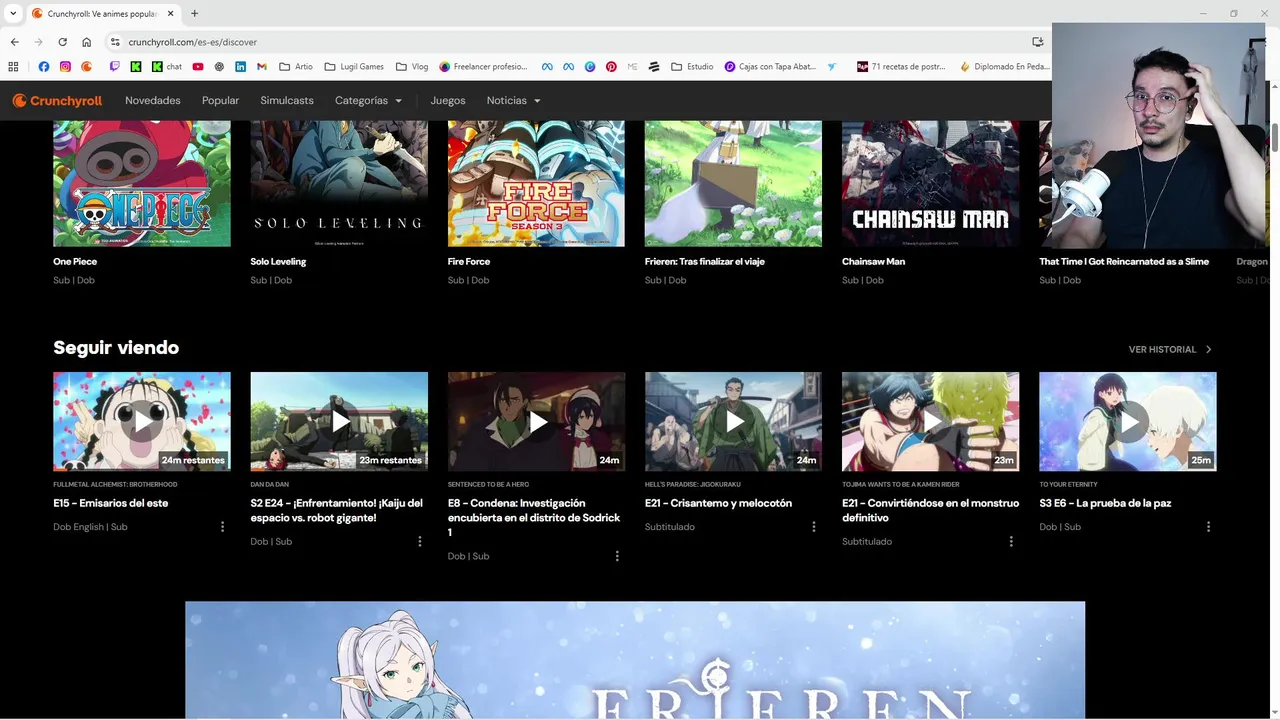This screenshot has height=720, width=1280.
Task: Expand the Categorías dropdown
Action: coord(368,100)
